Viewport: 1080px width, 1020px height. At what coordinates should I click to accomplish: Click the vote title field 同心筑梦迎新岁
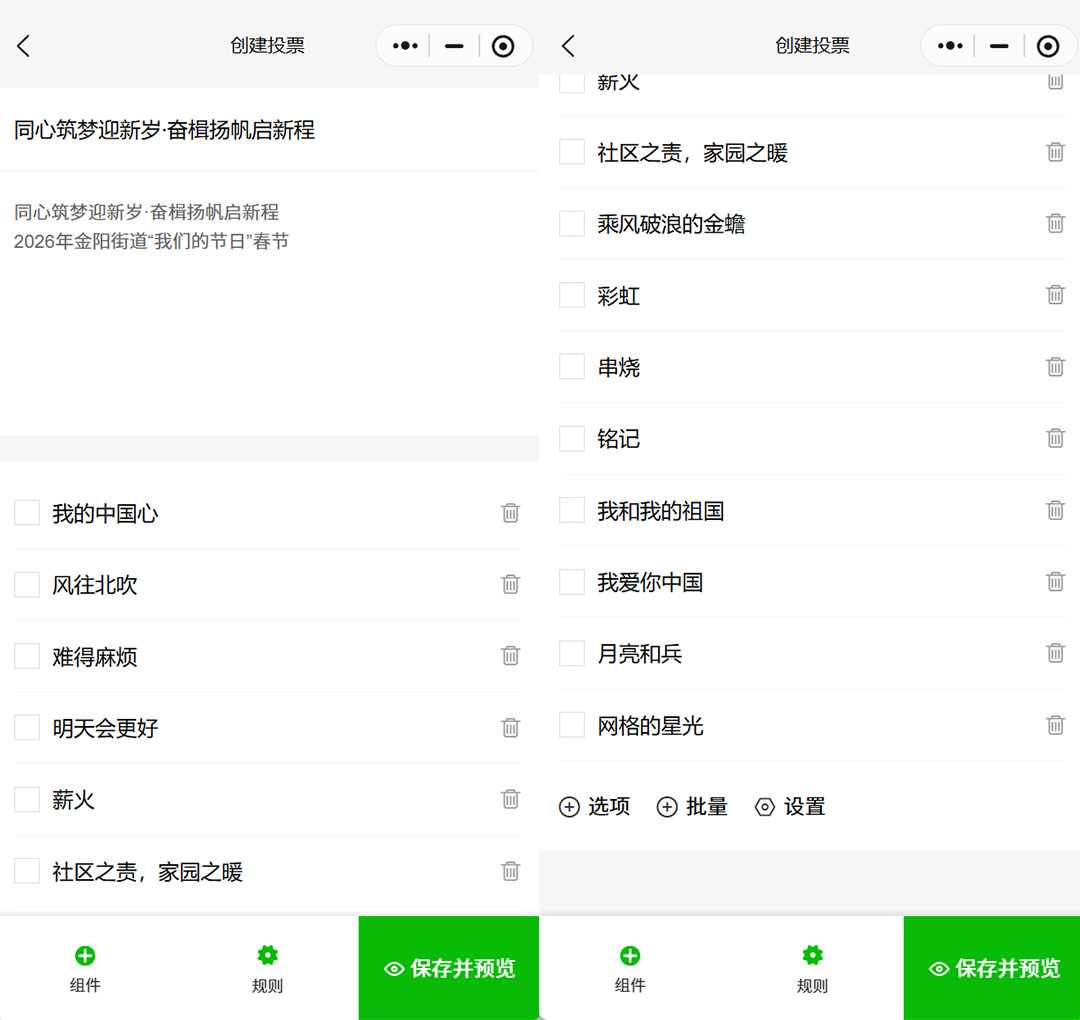(165, 130)
